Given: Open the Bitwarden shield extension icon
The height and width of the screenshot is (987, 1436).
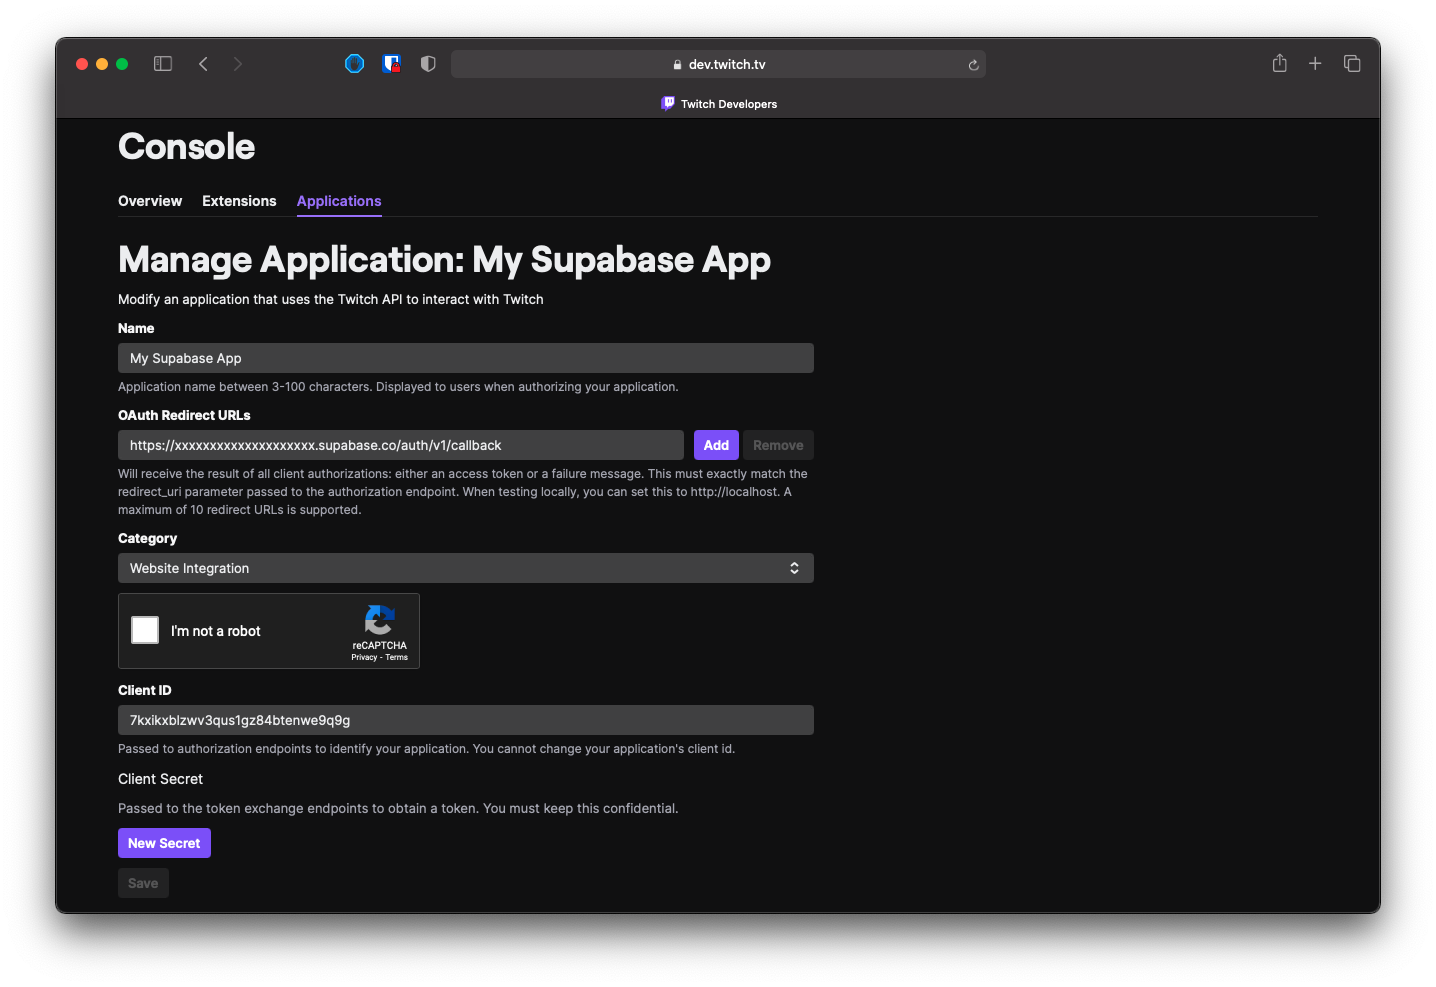Looking at the screenshot, I should 391,64.
